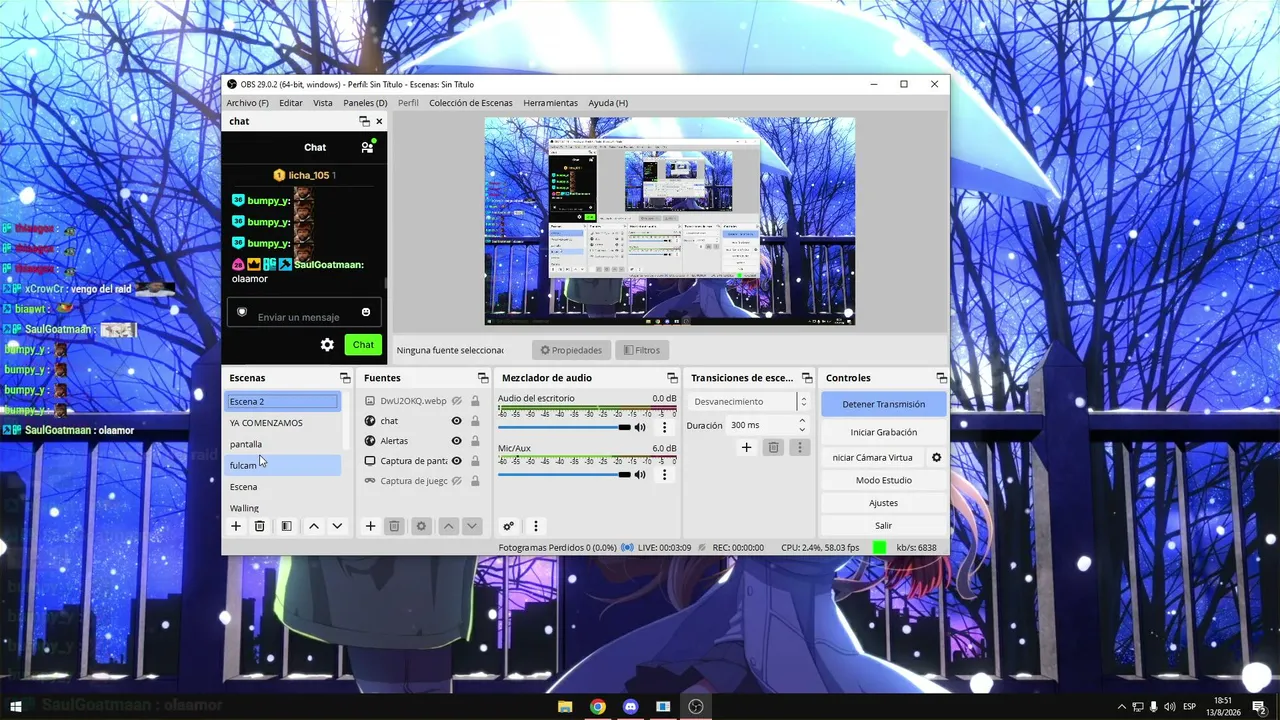
Task: Open the Mic/Aux three-dot options
Action: (665, 474)
